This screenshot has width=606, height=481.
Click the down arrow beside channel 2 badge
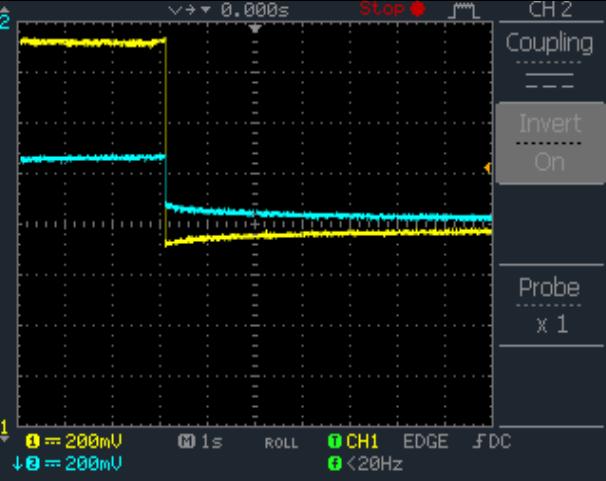click(x=17, y=463)
